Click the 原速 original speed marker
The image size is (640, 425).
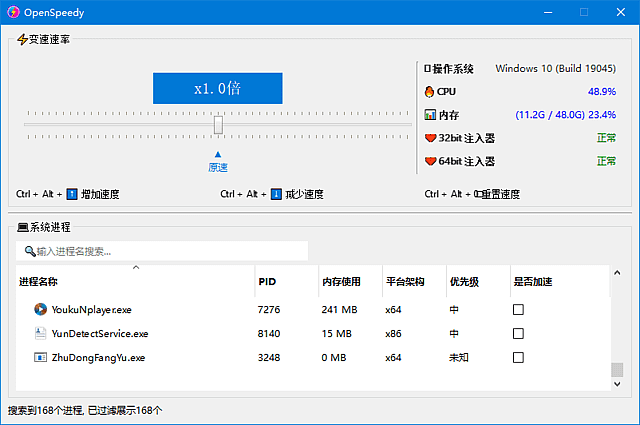218,163
